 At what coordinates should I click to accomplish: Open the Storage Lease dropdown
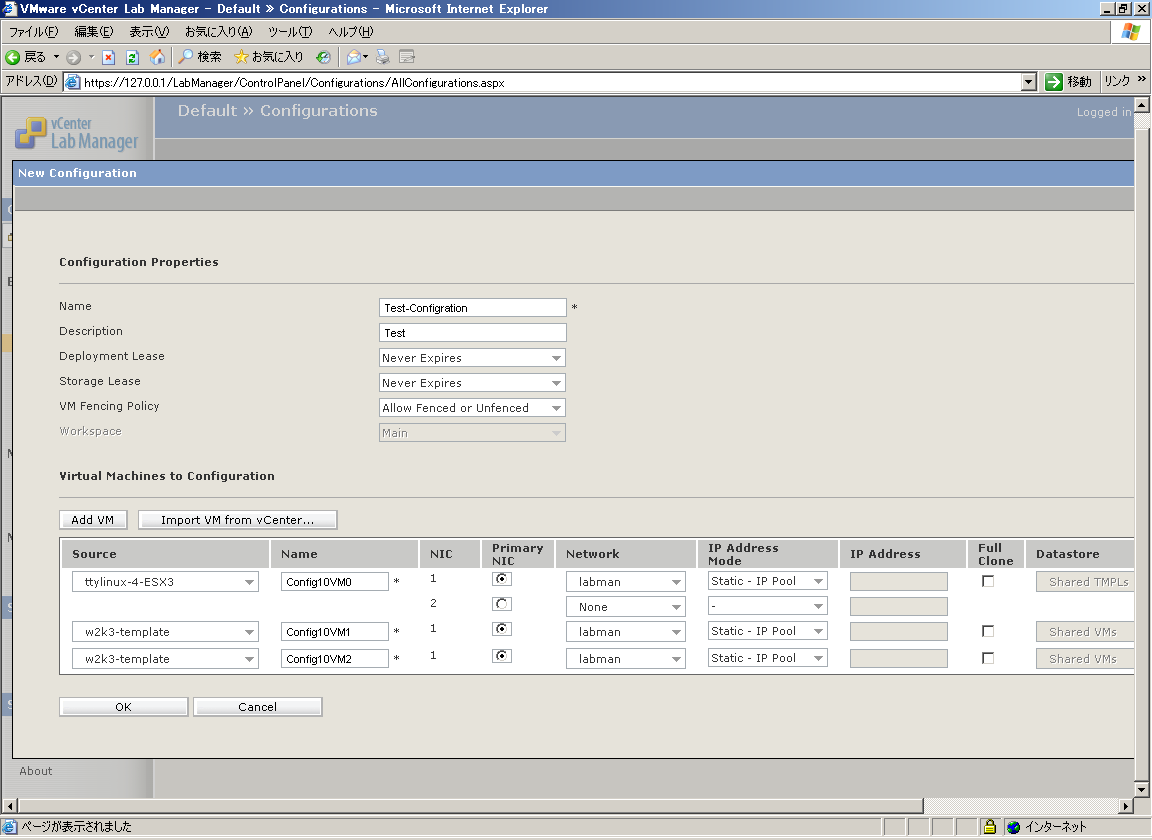pyautogui.click(x=472, y=383)
